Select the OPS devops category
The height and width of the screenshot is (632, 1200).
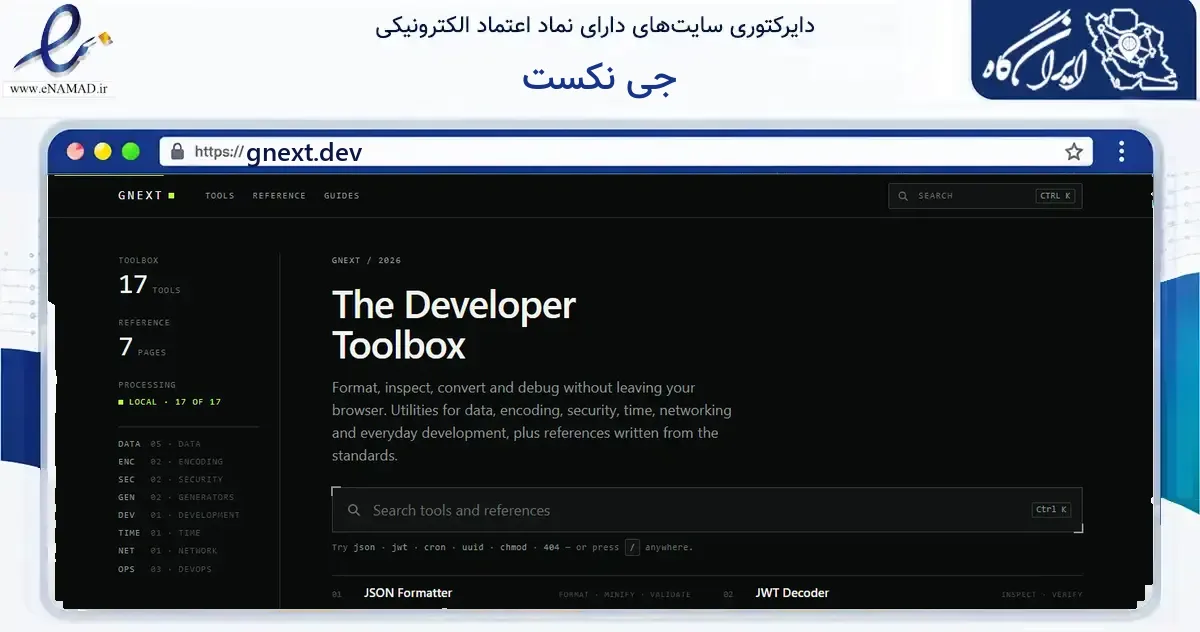pyautogui.click(x=165, y=569)
